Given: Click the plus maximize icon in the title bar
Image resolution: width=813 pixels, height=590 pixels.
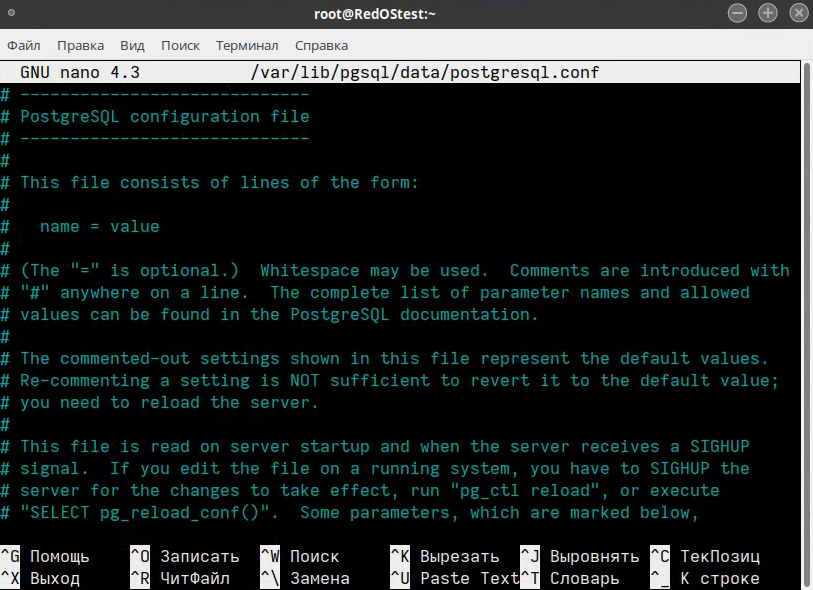Looking at the screenshot, I should coord(767,13).
